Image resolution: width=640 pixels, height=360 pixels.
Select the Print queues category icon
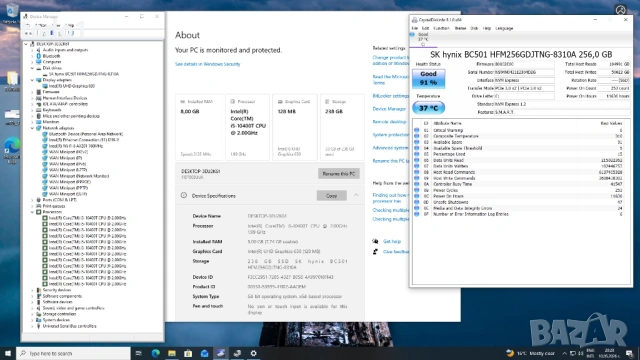pyautogui.click(x=38, y=206)
